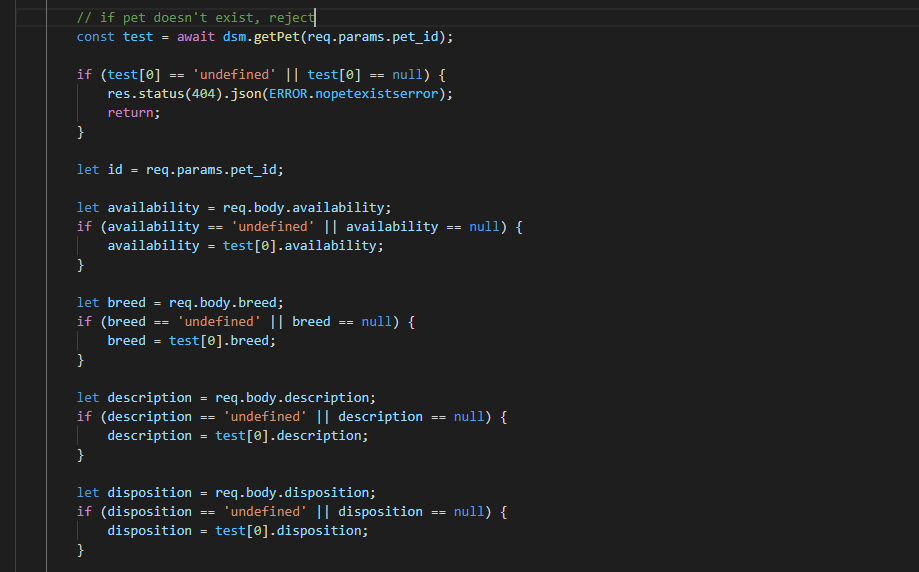Click the return statement

[x=133, y=113]
